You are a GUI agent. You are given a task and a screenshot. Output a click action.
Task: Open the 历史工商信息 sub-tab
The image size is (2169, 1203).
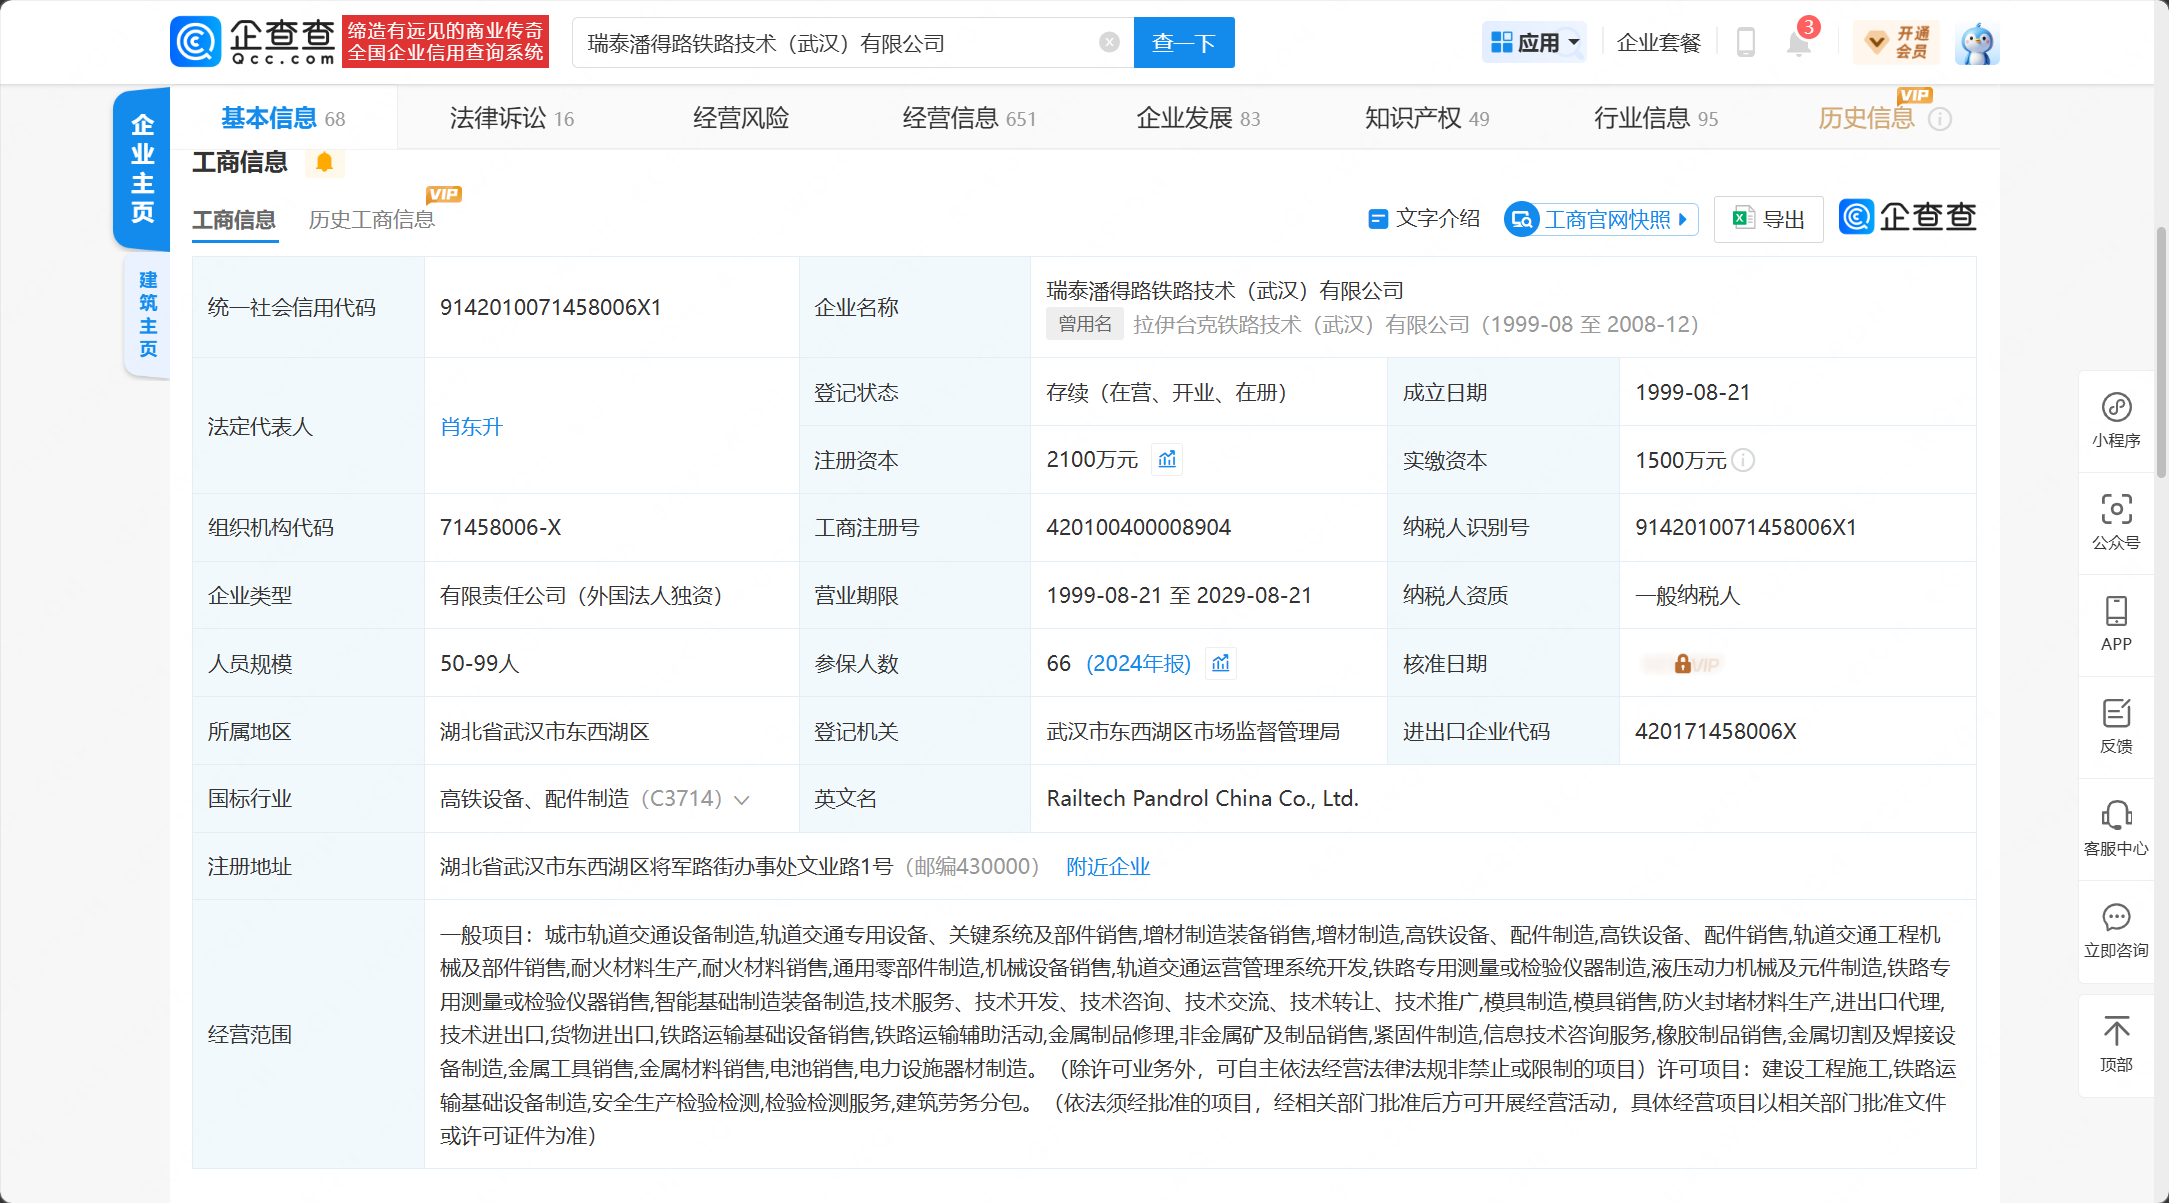pos(371,220)
